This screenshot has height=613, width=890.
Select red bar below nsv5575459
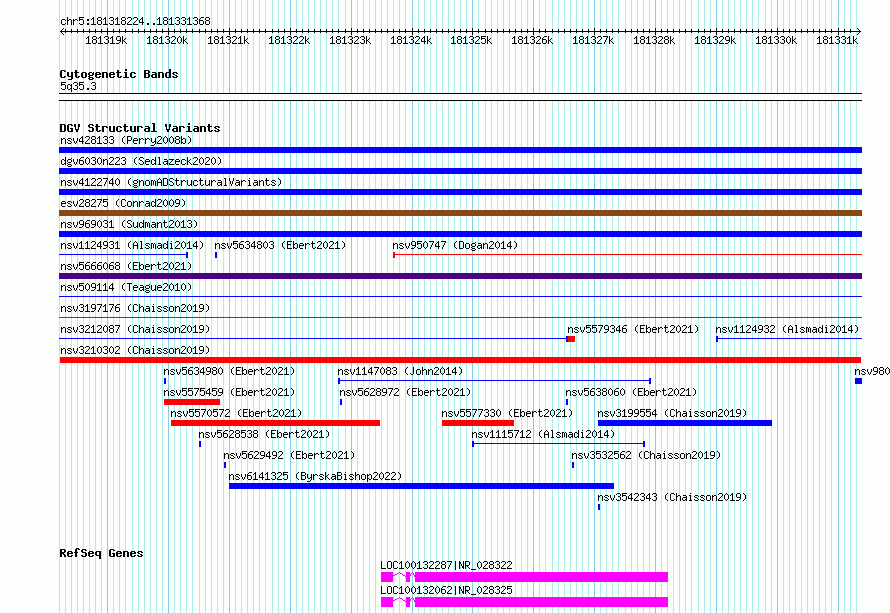[x=192, y=402]
